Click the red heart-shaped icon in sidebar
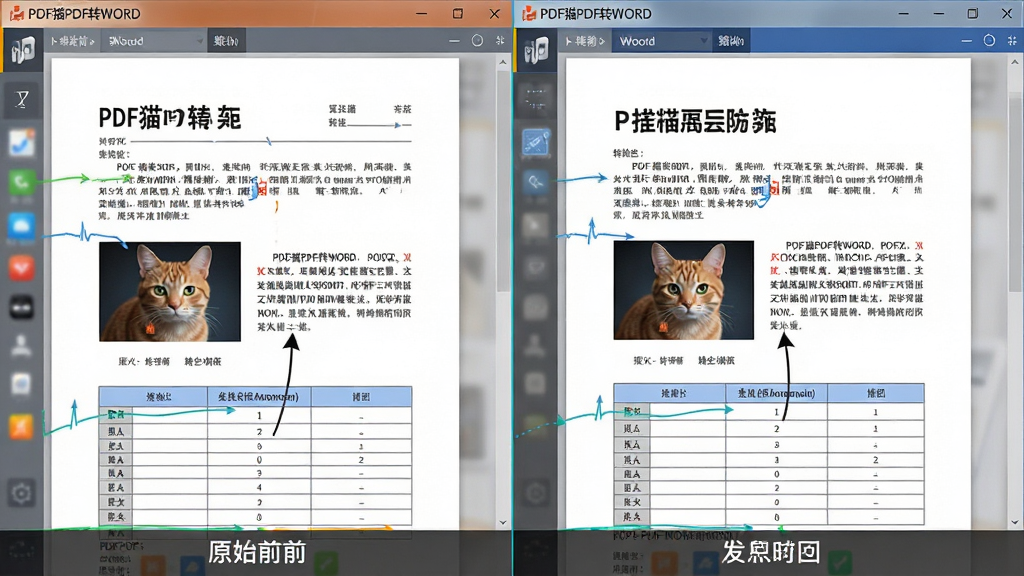This screenshot has height=576, width=1024. coord(22,268)
